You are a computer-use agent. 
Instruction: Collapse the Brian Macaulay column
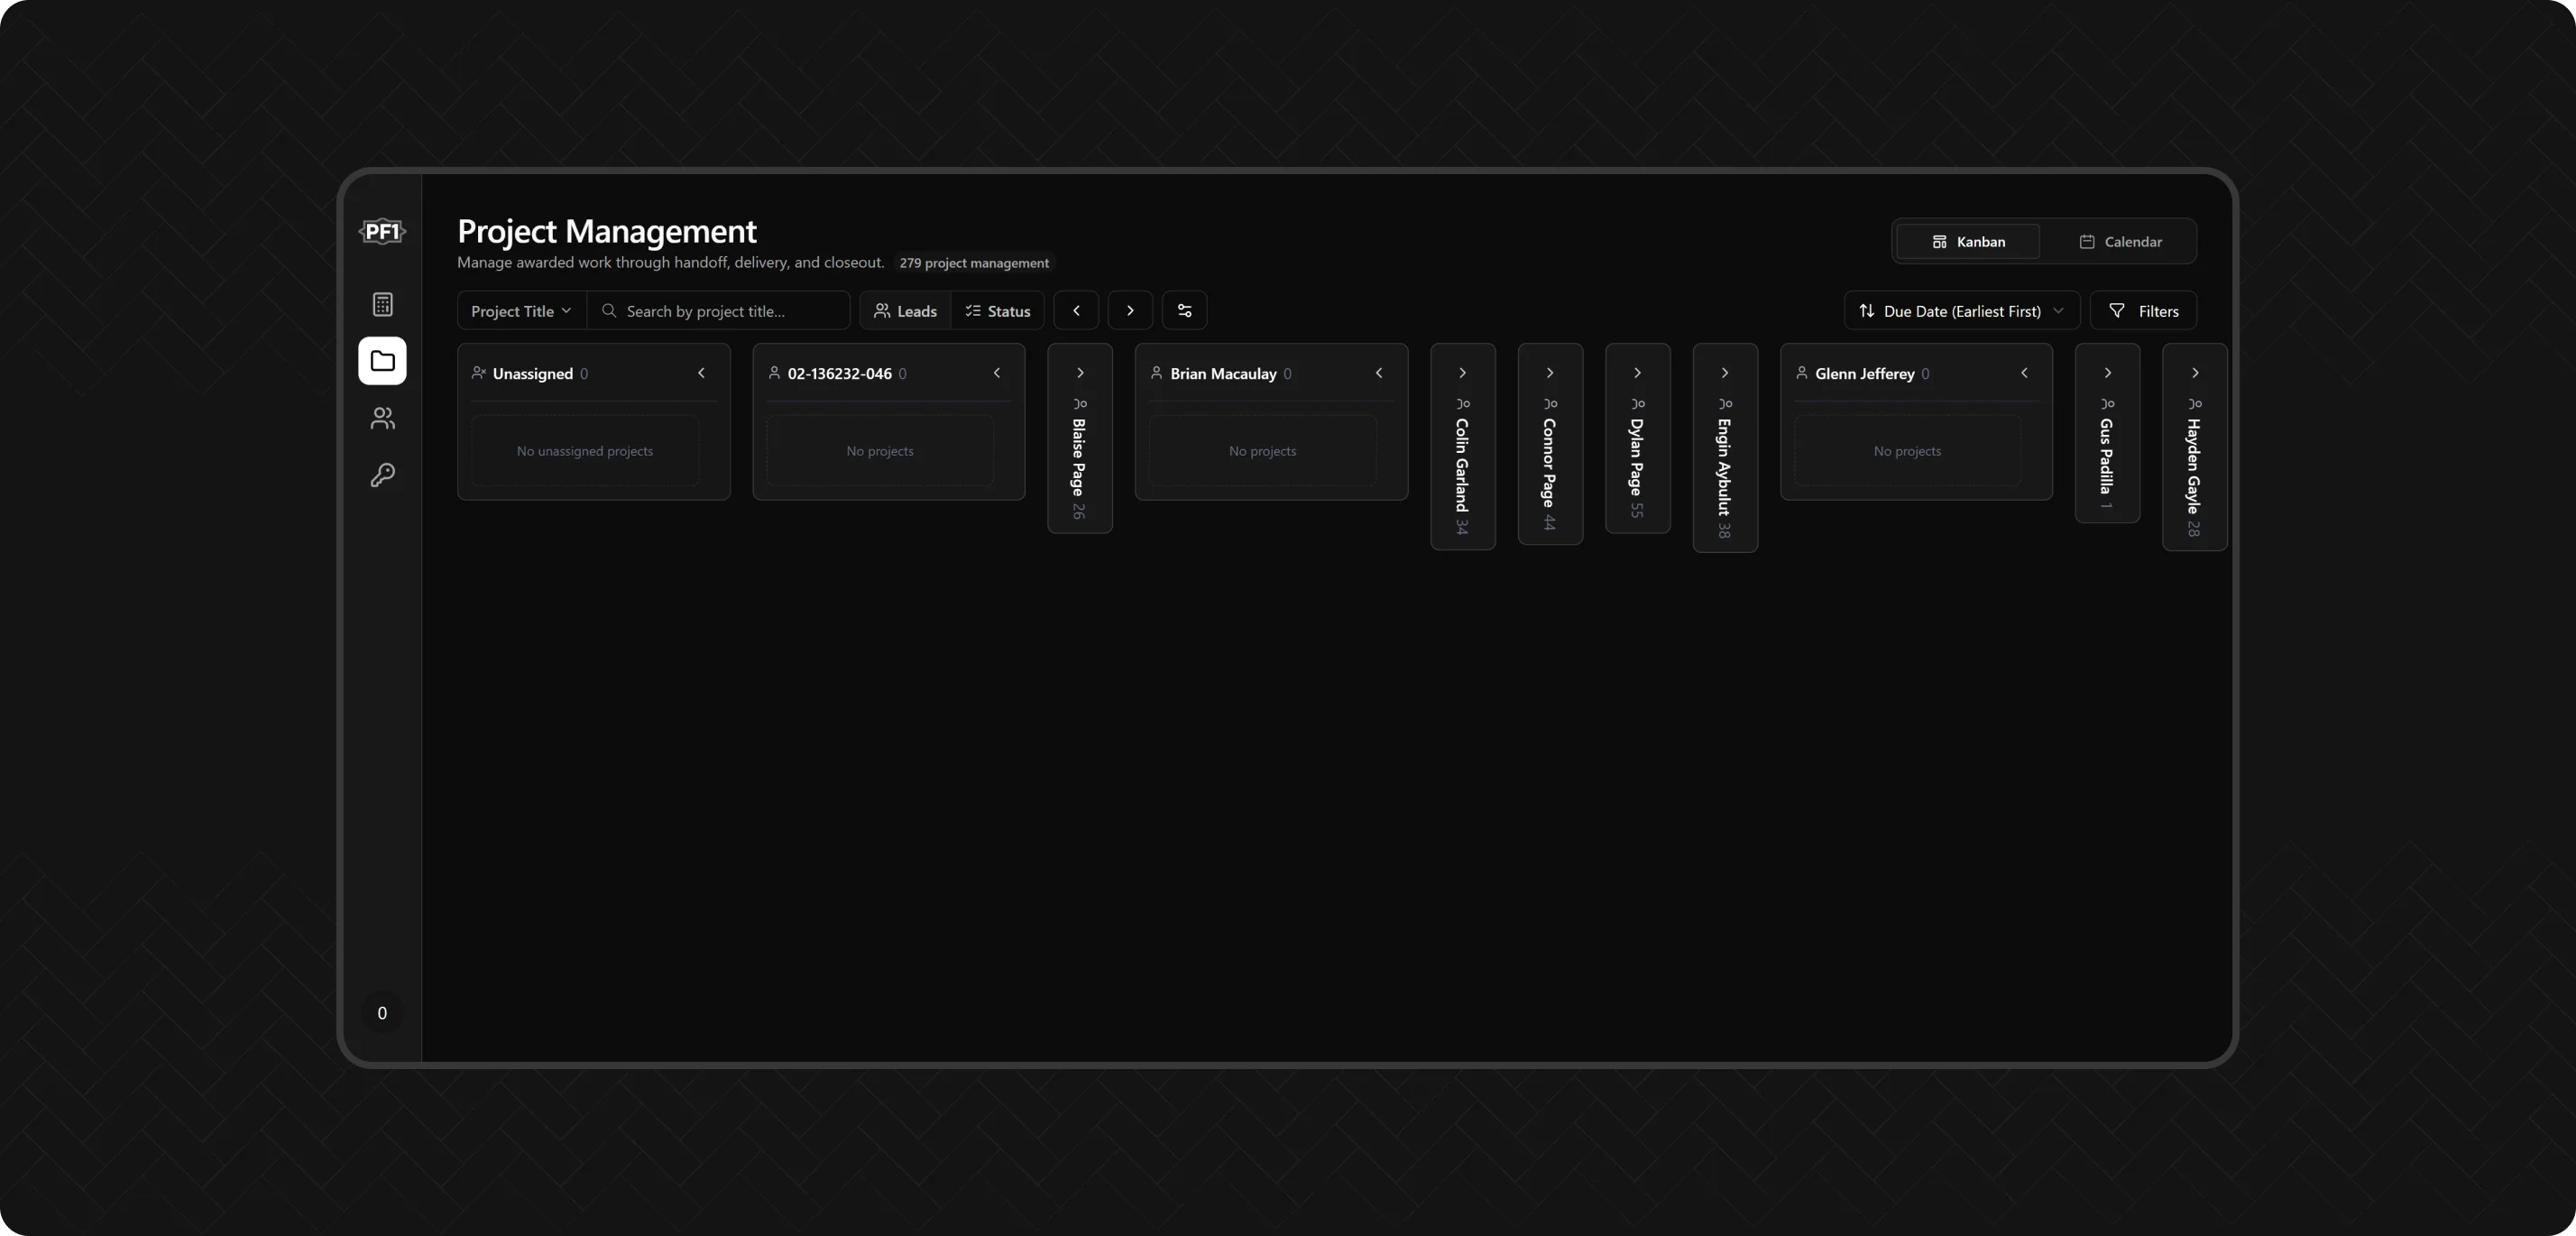click(x=1379, y=373)
